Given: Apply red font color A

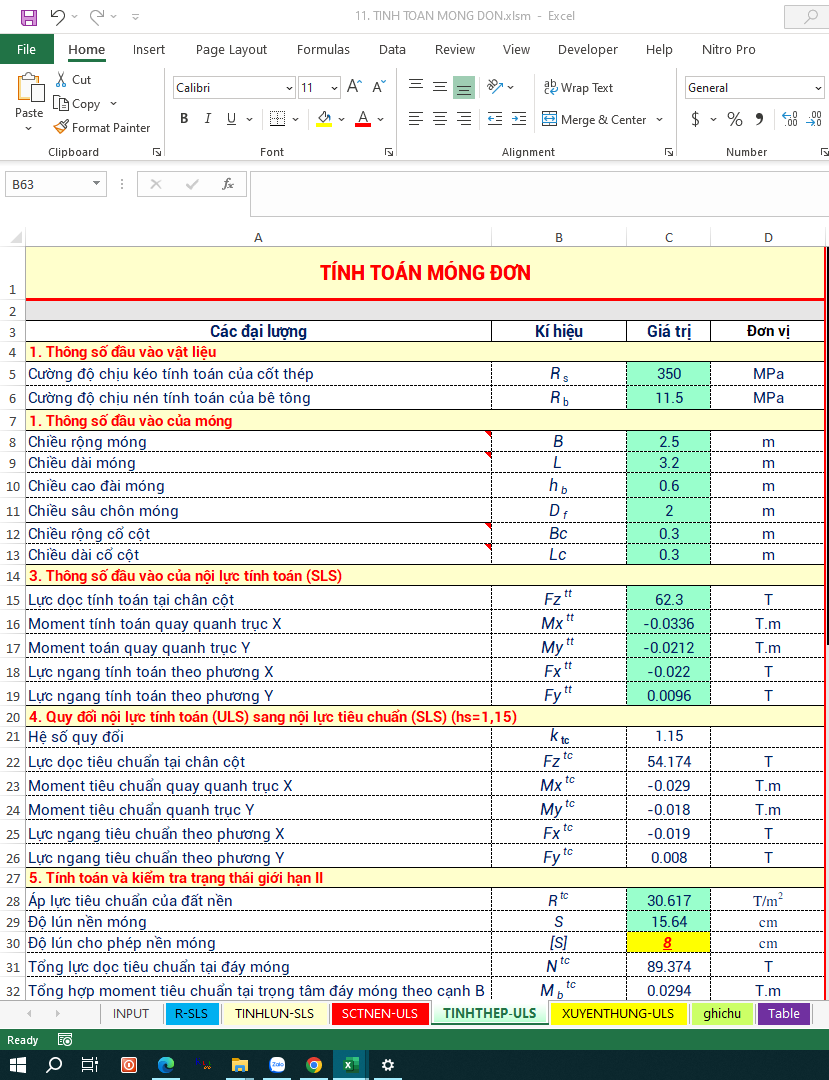Looking at the screenshot, I should point(363,118).
